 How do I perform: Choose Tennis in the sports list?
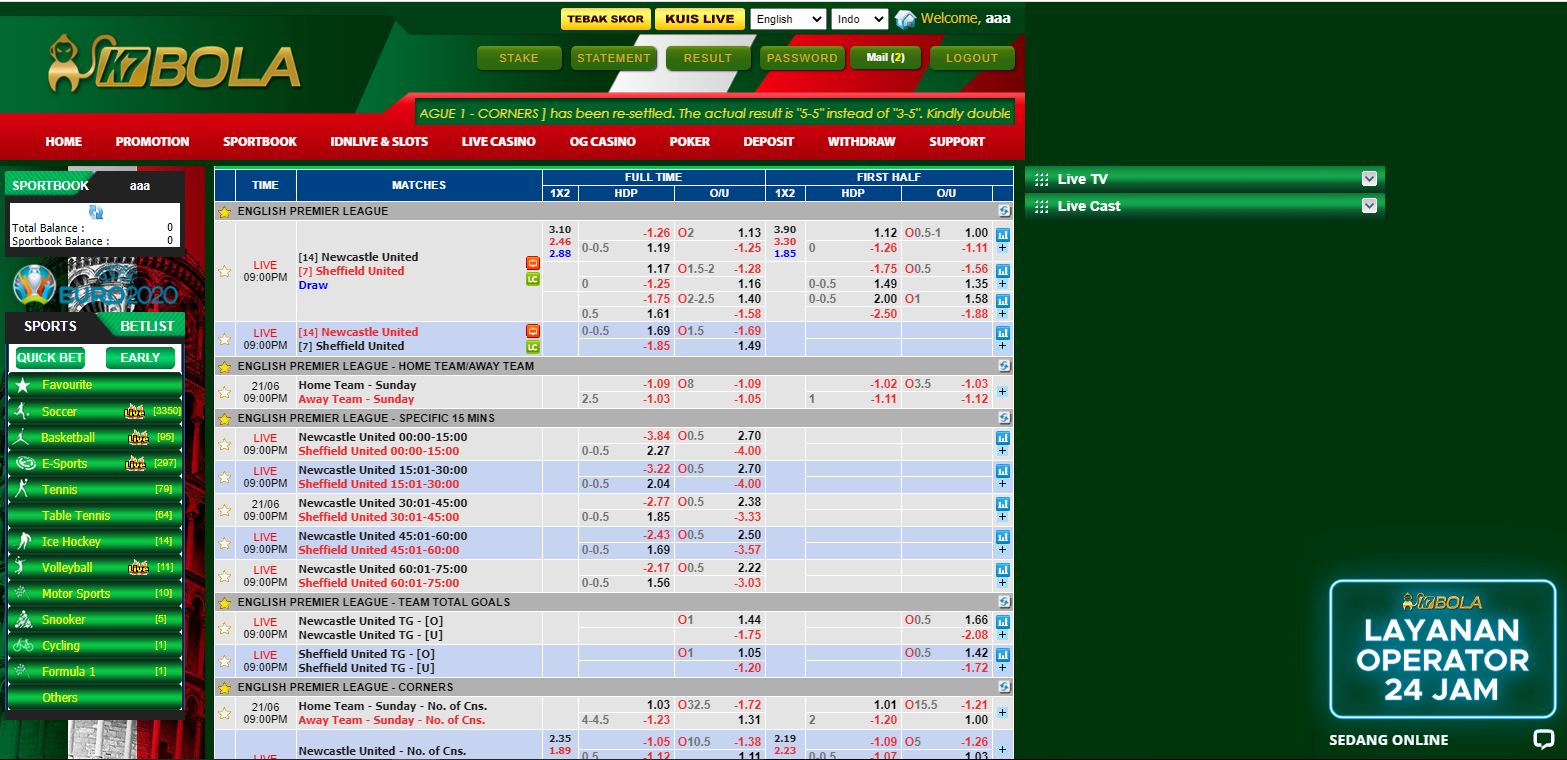point(95,489)
